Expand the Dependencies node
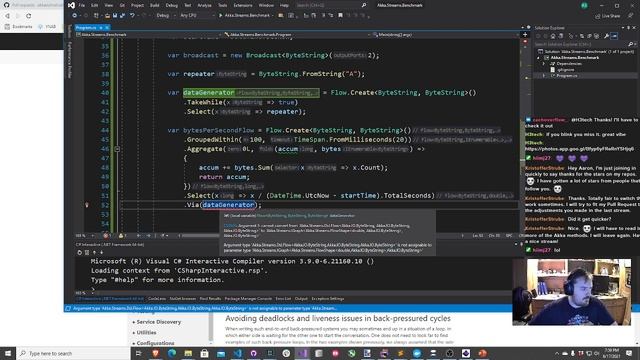Image resolution: width=640 pixels, height=360 pixels. pyautogui.click(x=543, y=64)
